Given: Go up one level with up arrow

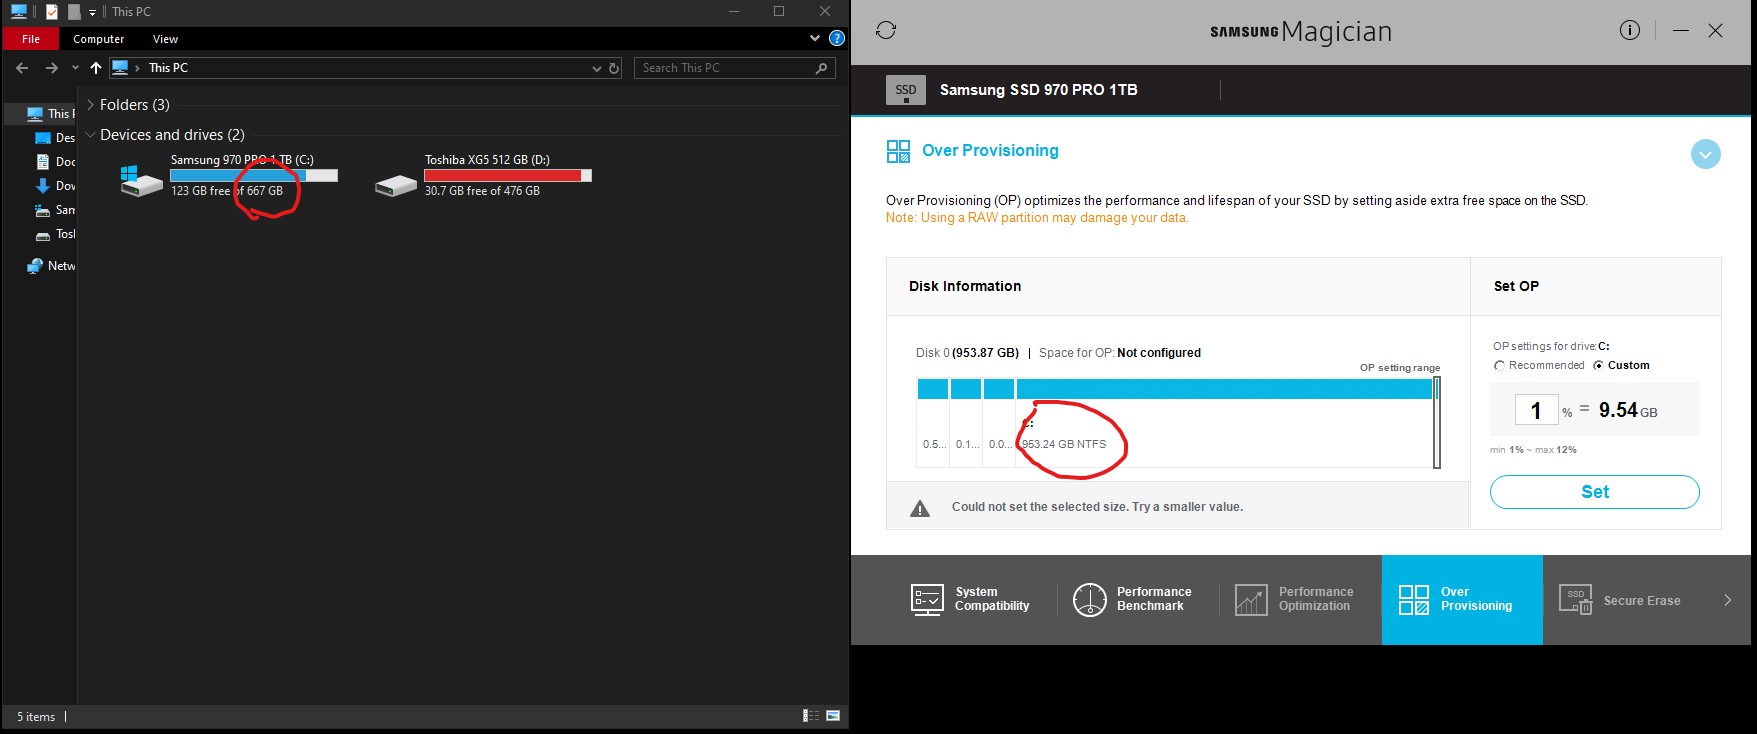Looking at the screenshot, I should tap(96, 68).
